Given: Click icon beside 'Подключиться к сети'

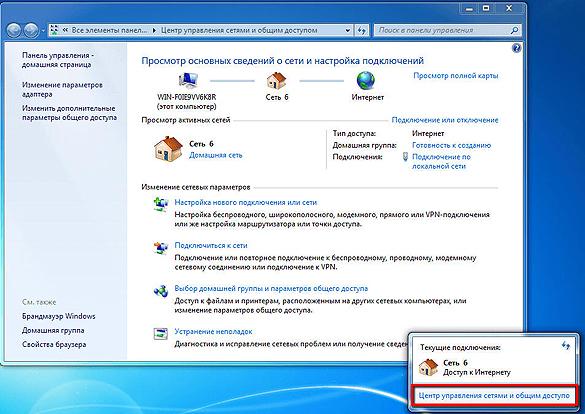Looking at the screenshot, I should [161, 247].
